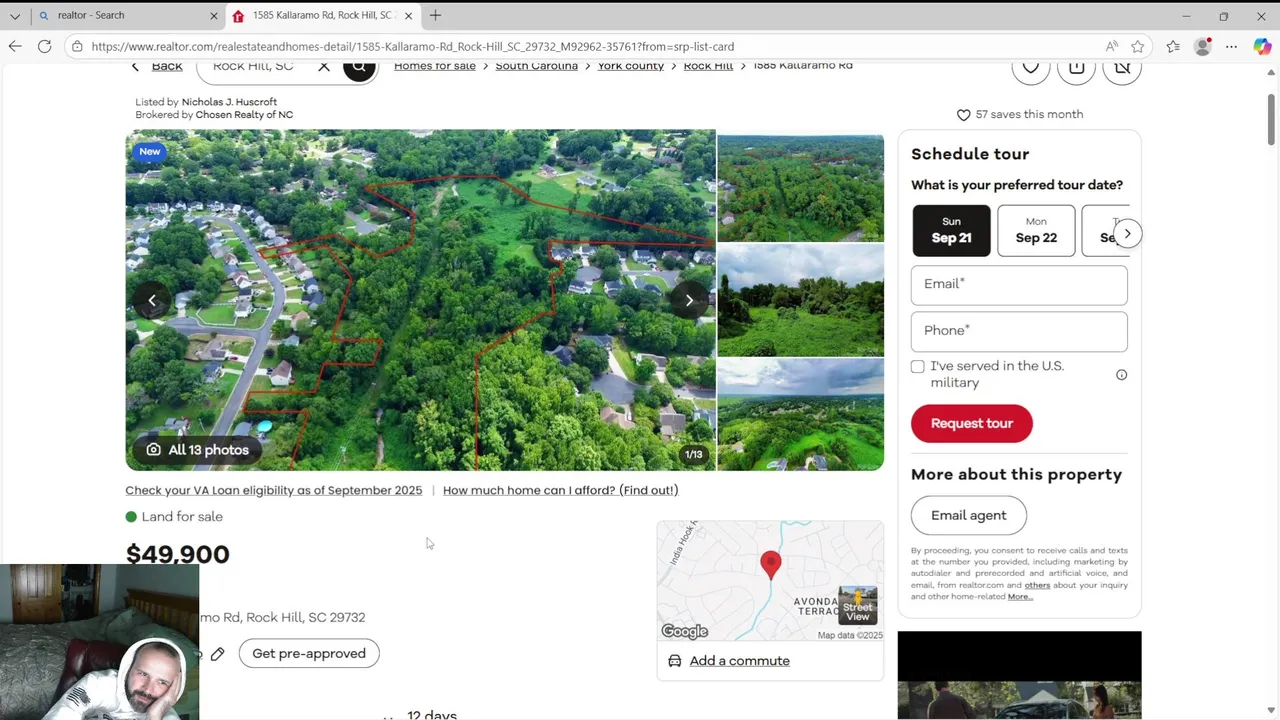The image size is (1280, 720).
Task: Click the $49,900 price text
Action: [x=178, y=554]
